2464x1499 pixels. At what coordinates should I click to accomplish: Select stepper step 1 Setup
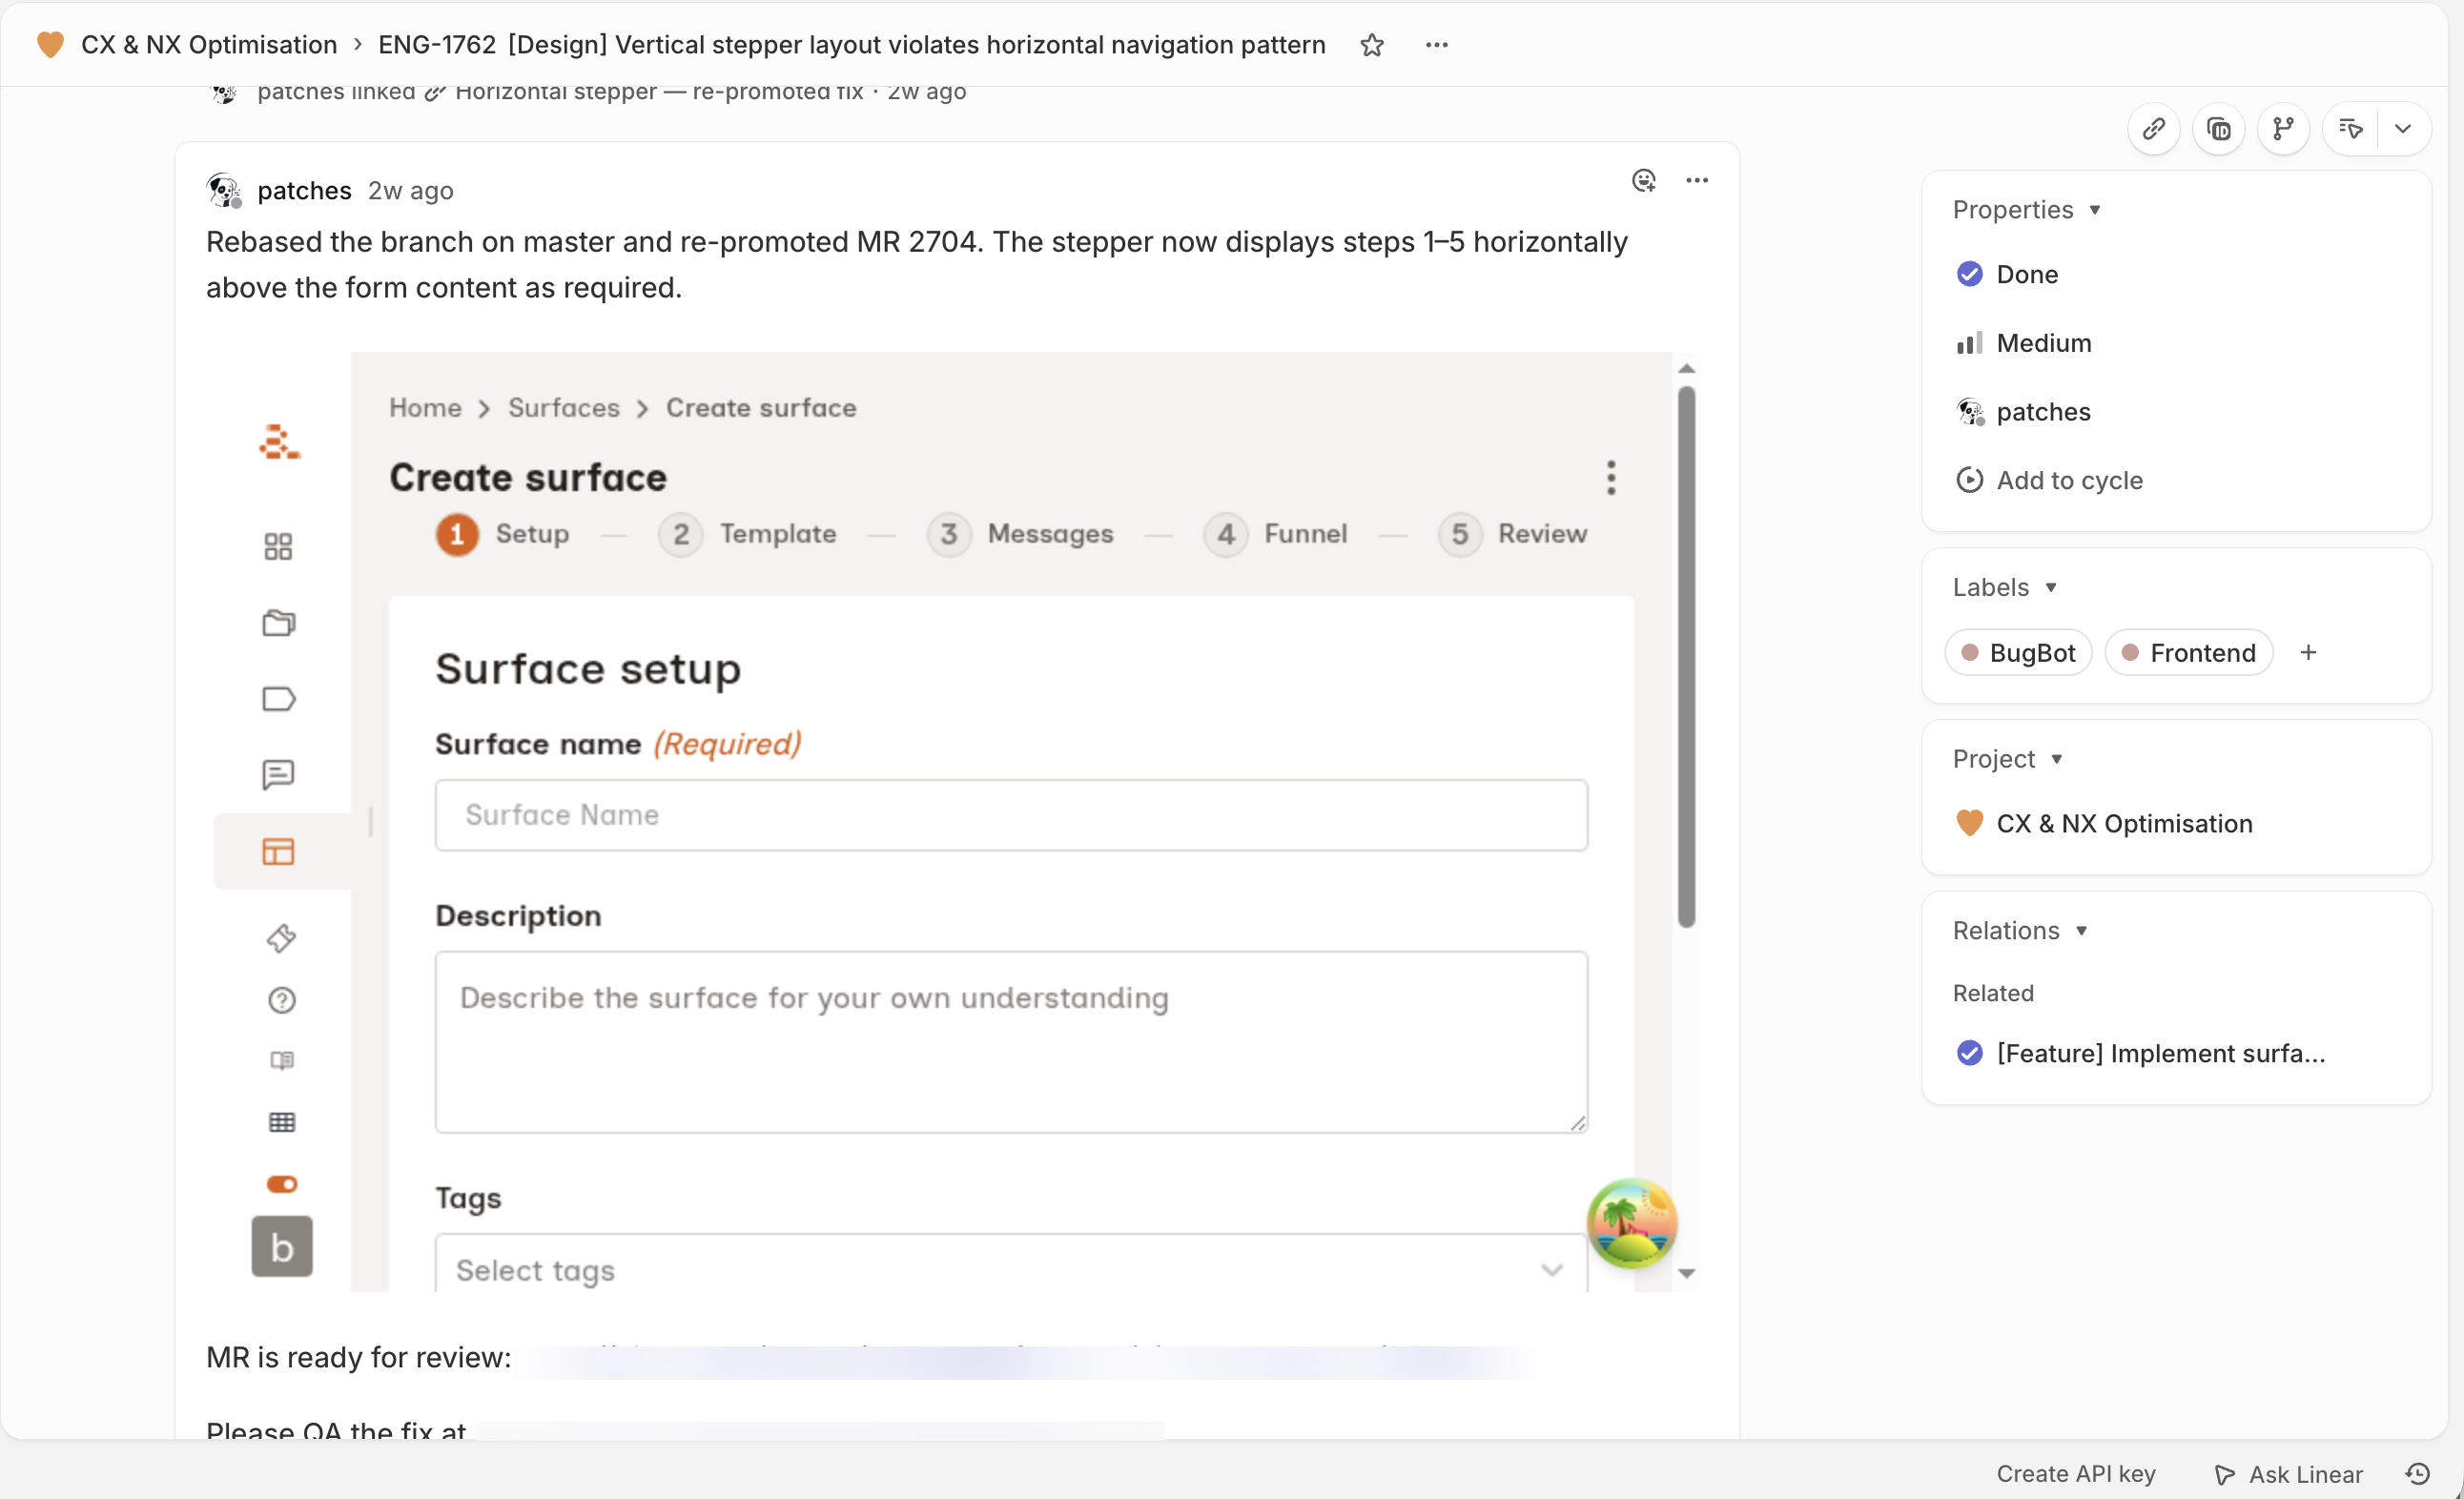coord(503,534)
